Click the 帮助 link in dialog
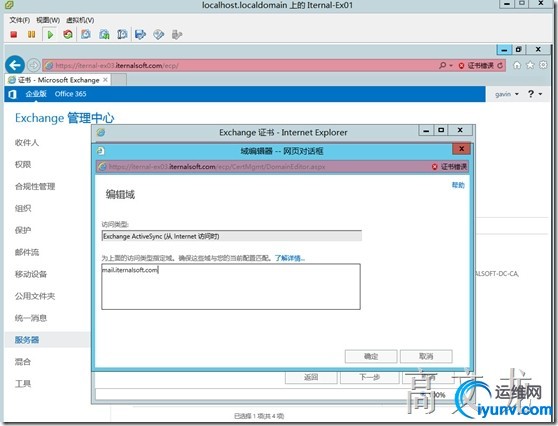The width and height of the screenshot is (558, 426). coord(458,185)
